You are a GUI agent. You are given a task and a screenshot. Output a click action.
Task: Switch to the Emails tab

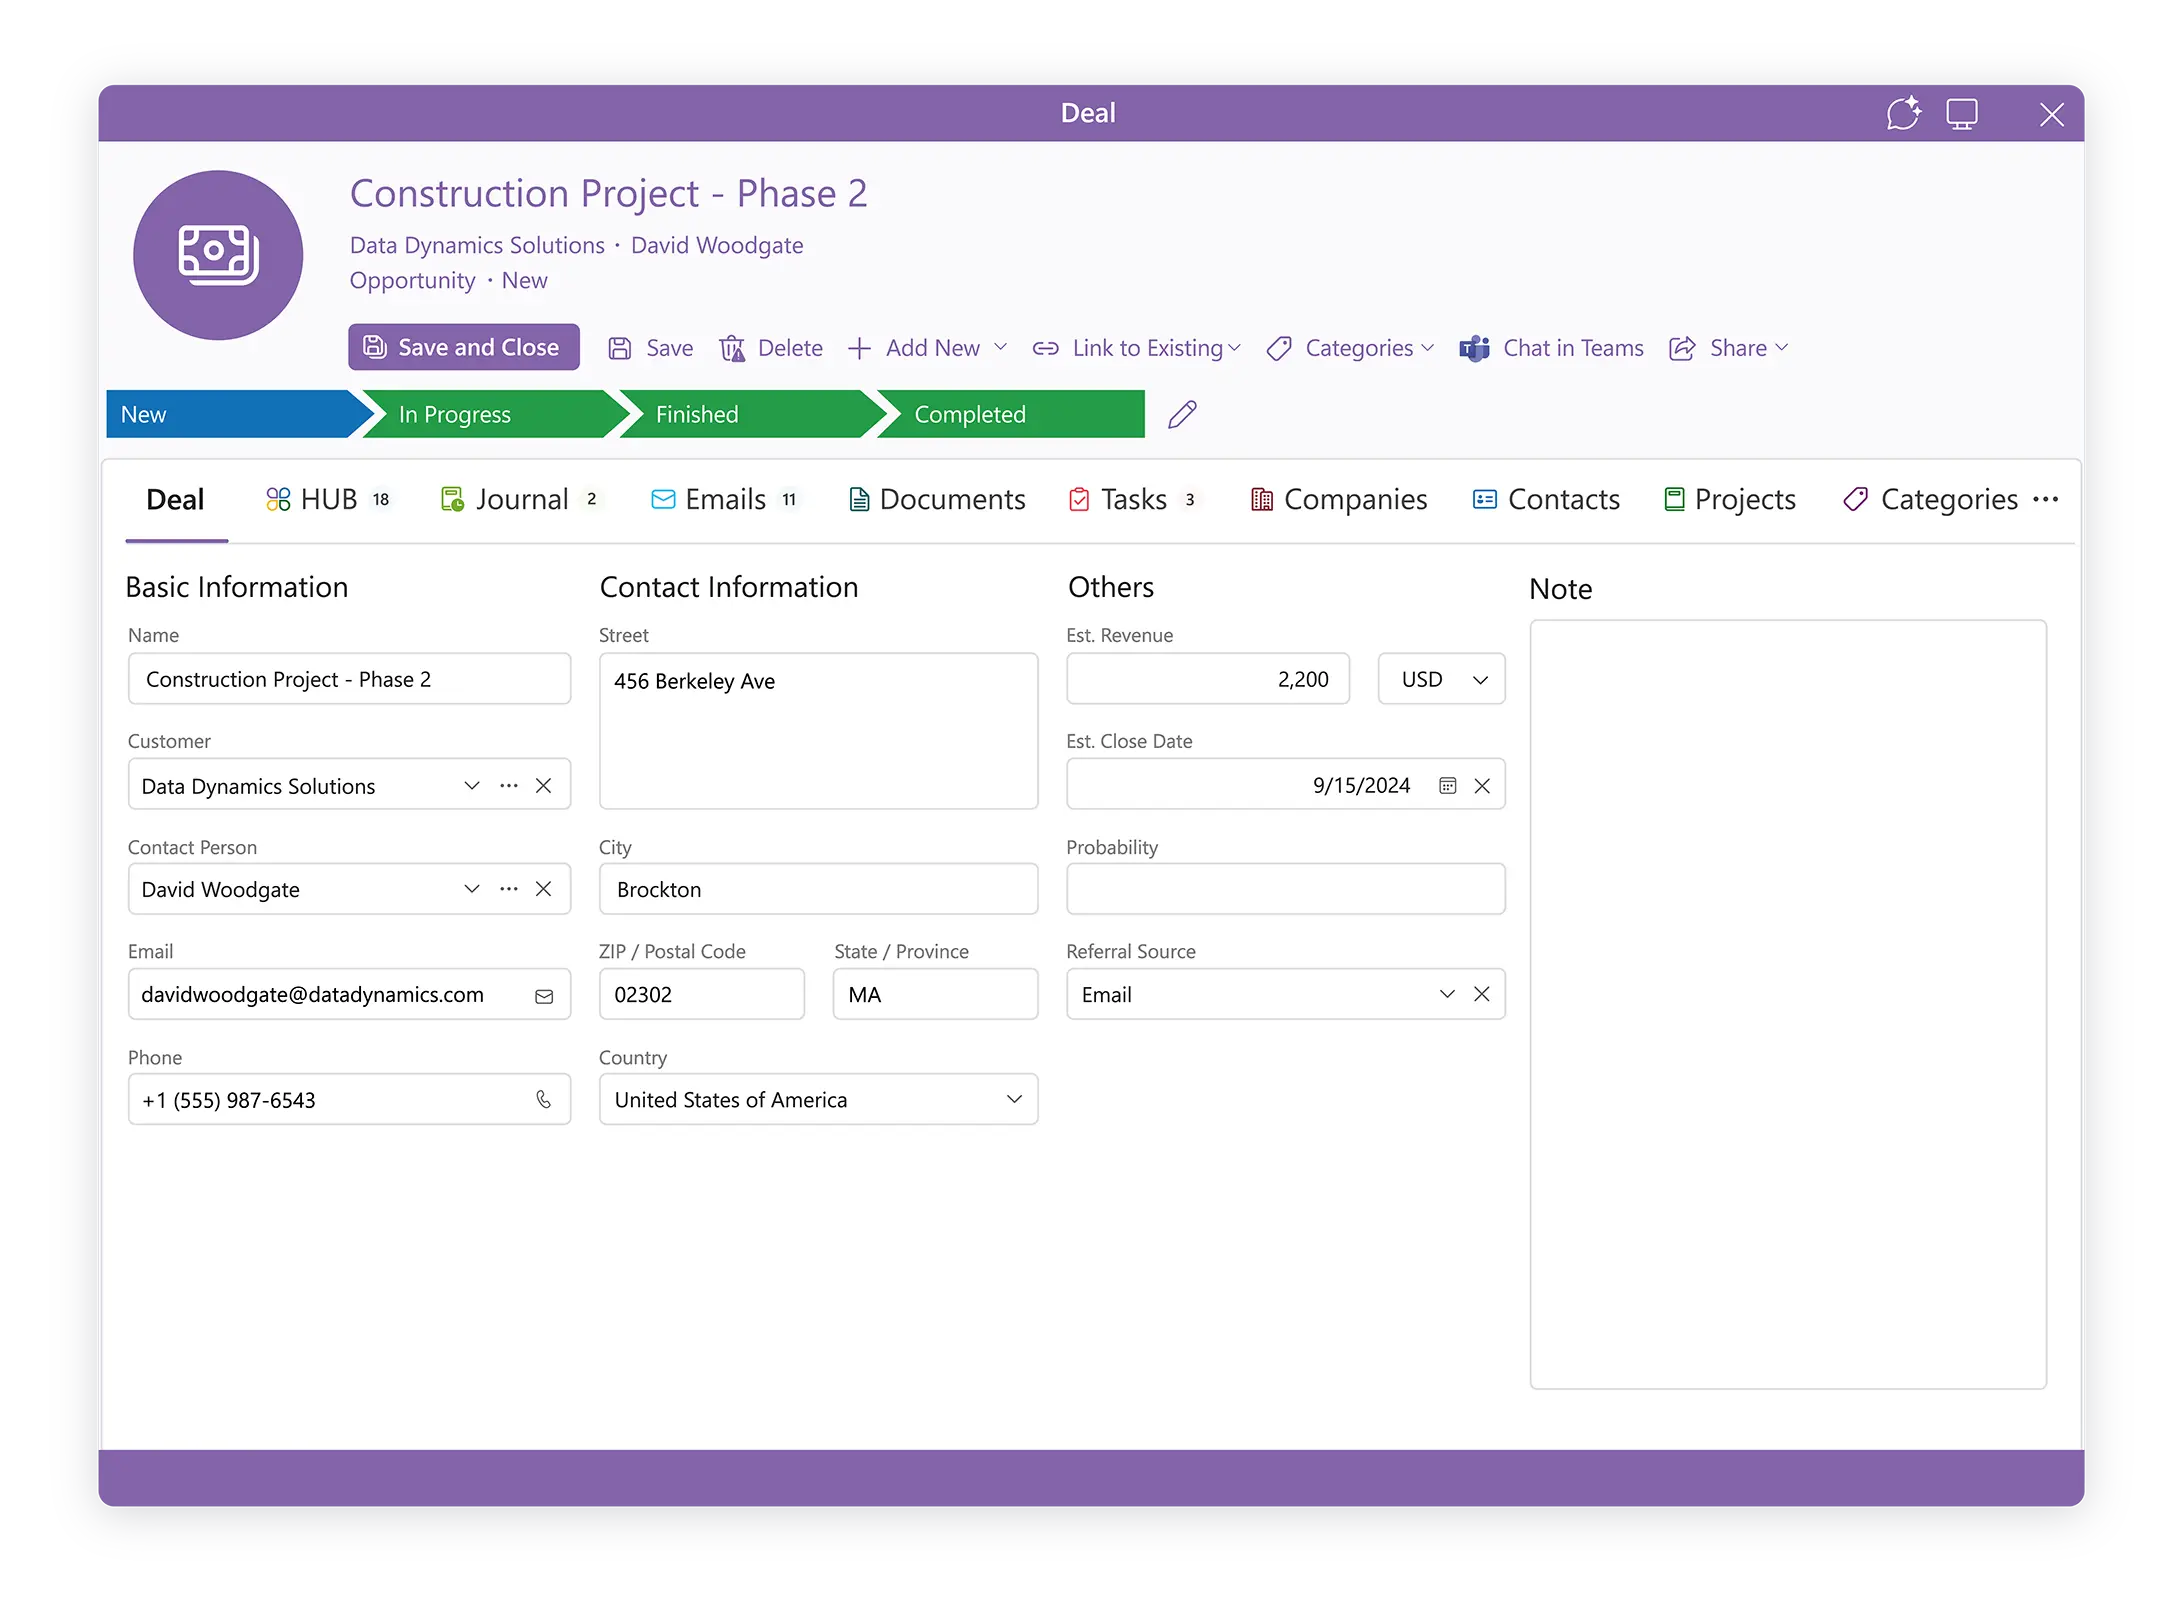click(x=725, y=499)
